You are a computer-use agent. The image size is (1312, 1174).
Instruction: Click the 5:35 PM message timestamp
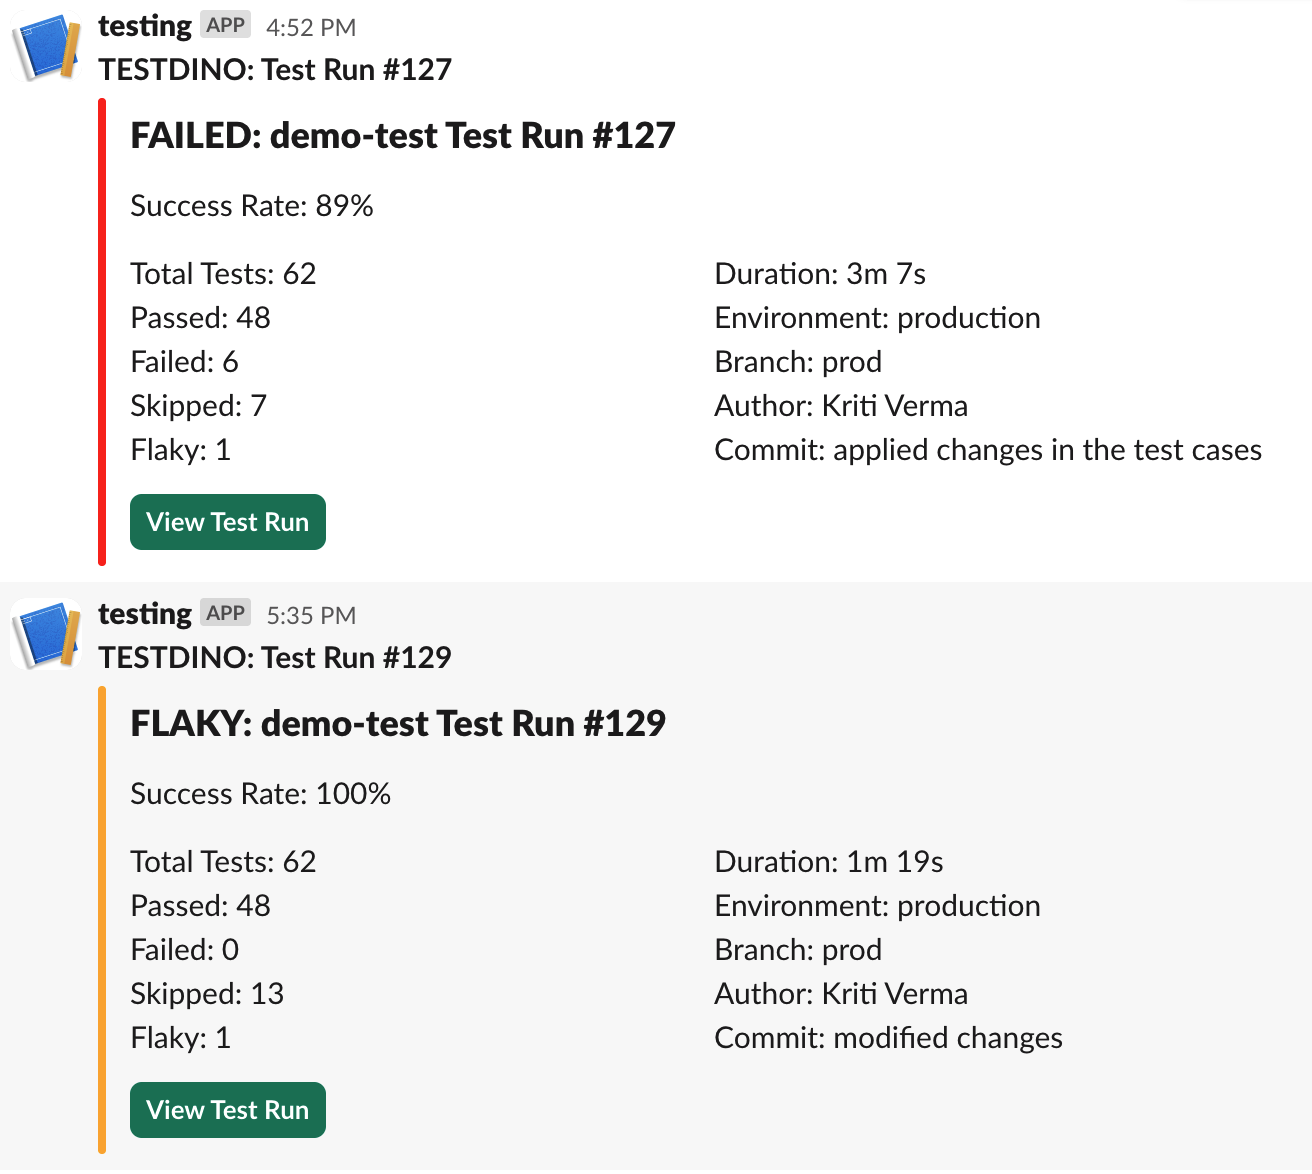311,616
